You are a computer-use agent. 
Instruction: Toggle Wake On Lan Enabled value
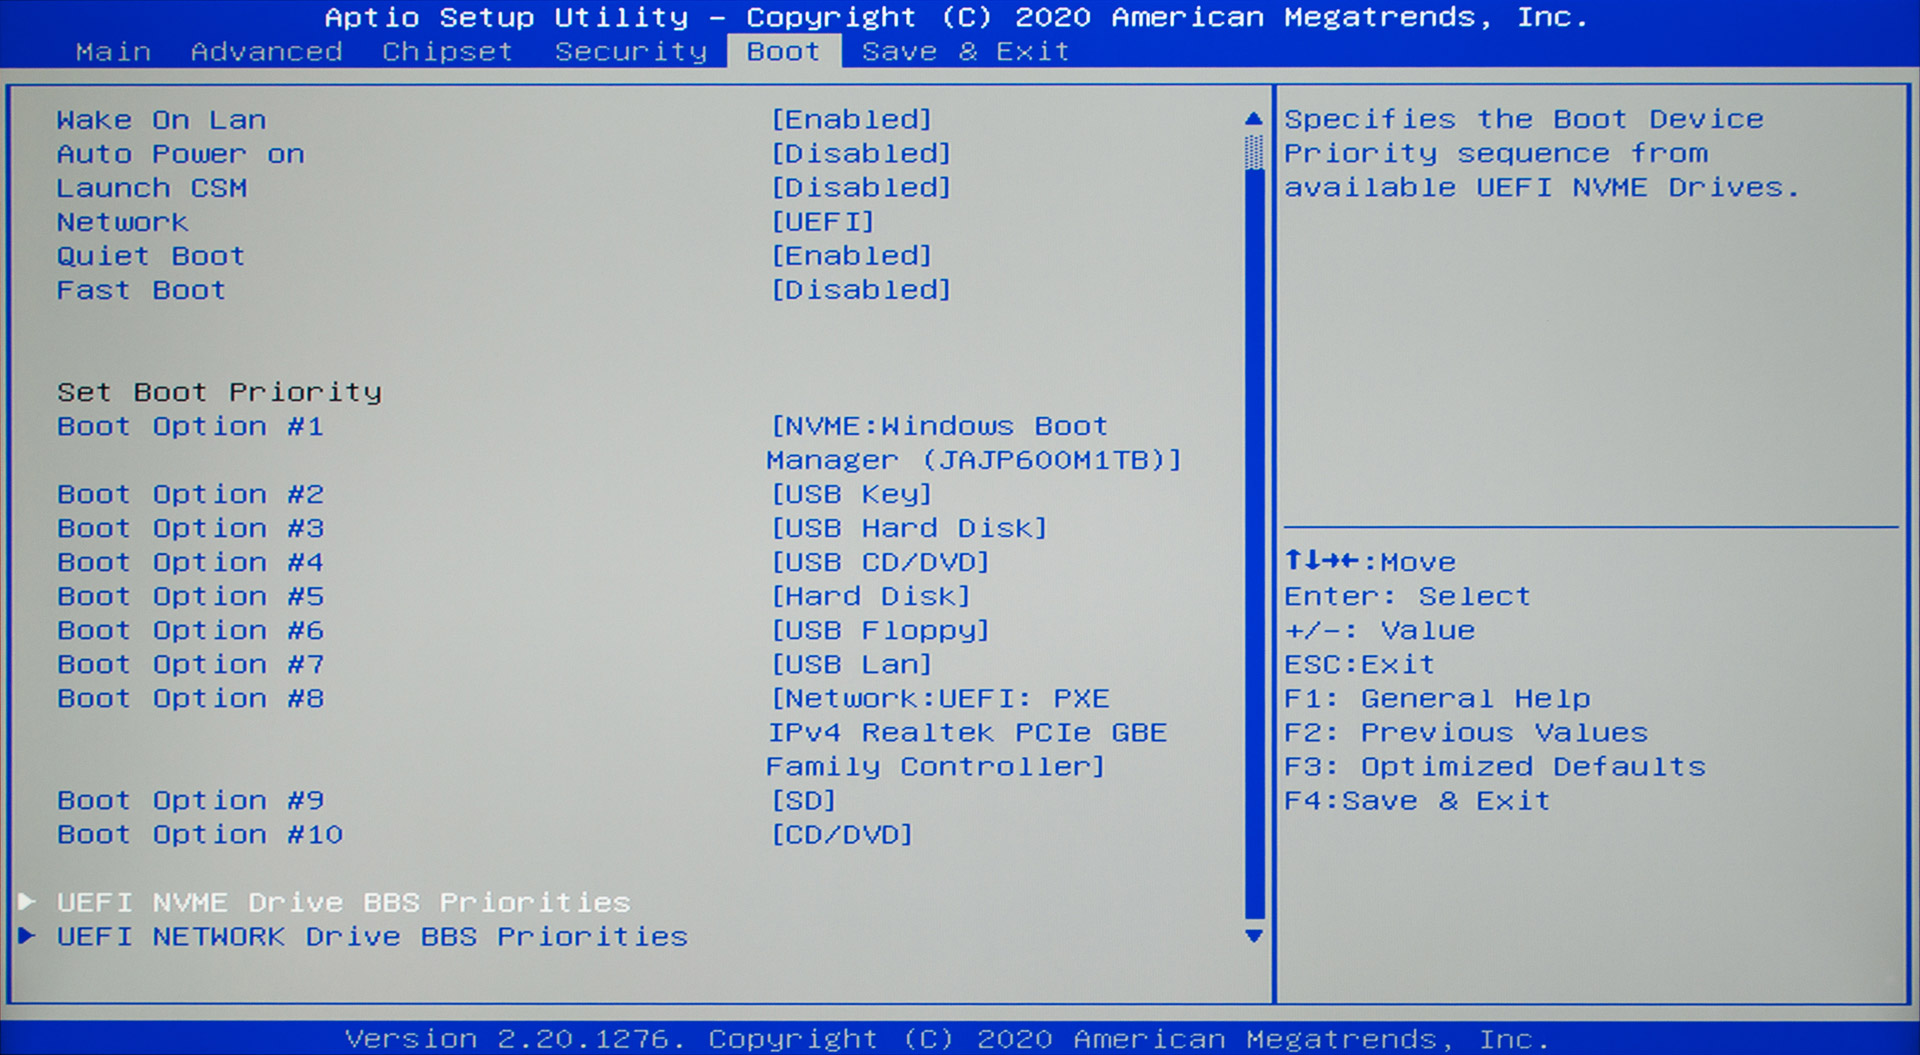coord(851,120)
